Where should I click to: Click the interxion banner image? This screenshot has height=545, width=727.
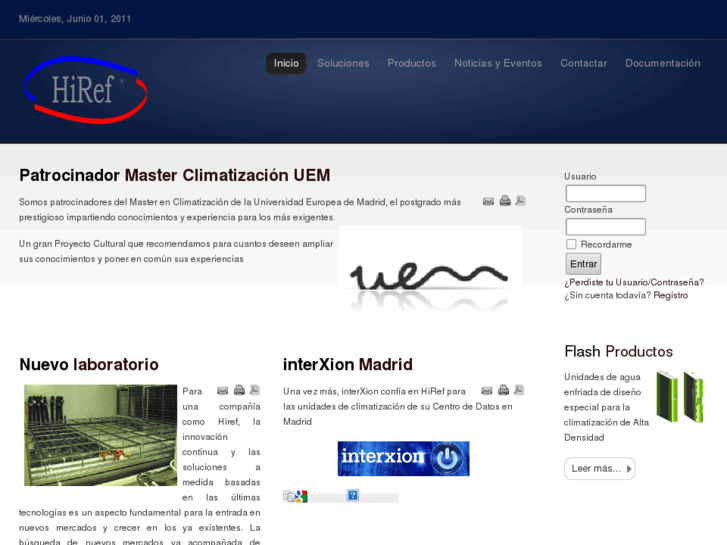[403, 459]
